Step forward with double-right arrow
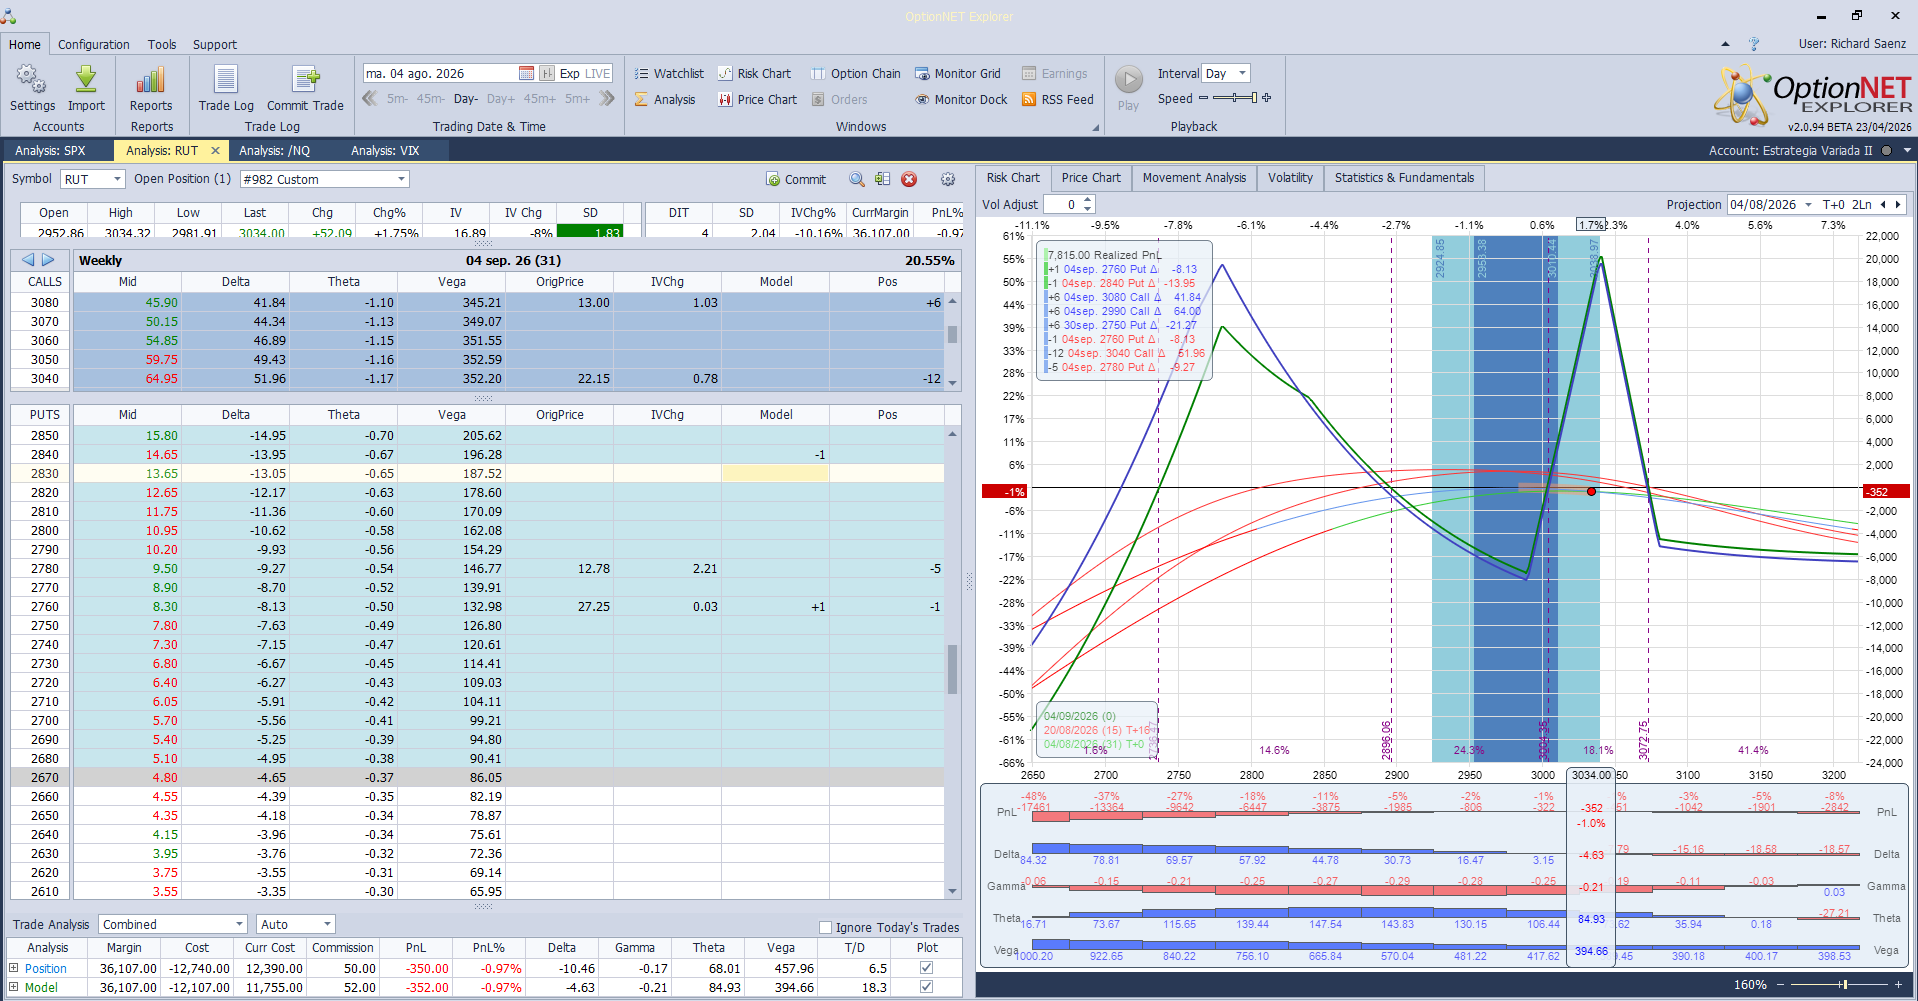Viewport: 1918px width, 1001px height. (606, 98)
